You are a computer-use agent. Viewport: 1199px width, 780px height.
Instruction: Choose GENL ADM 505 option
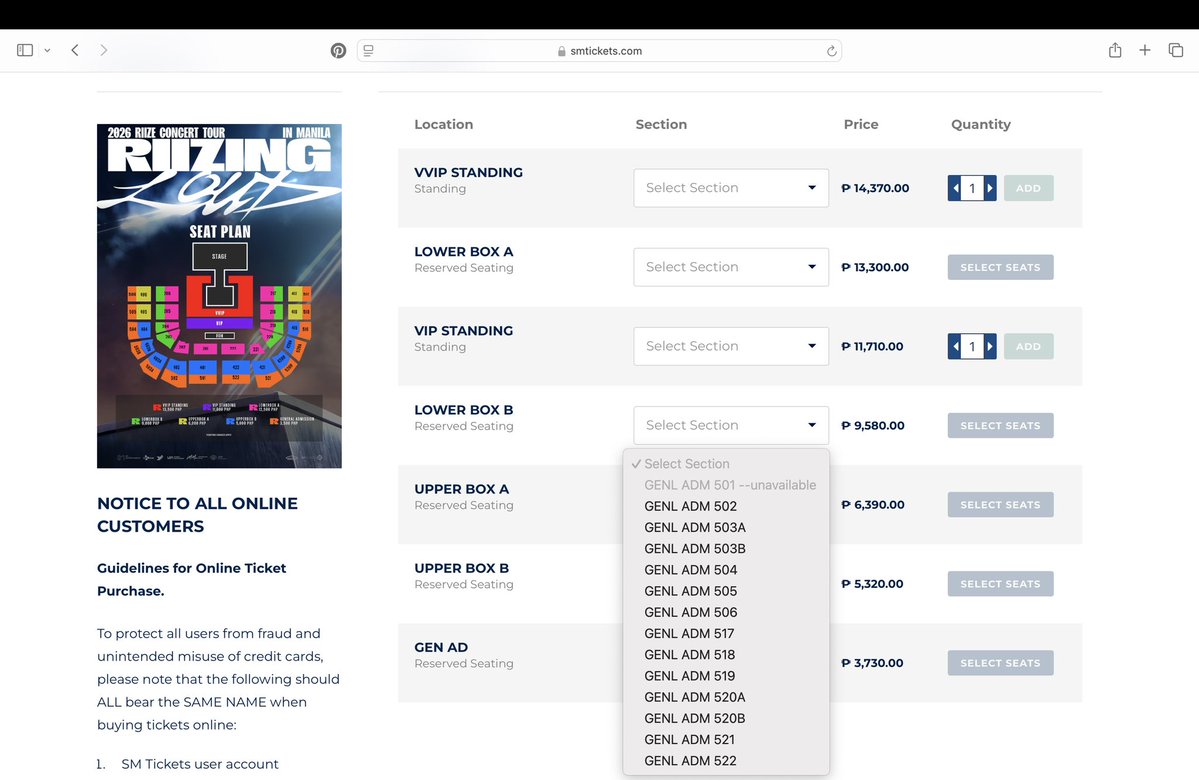[x=726, y=591]
